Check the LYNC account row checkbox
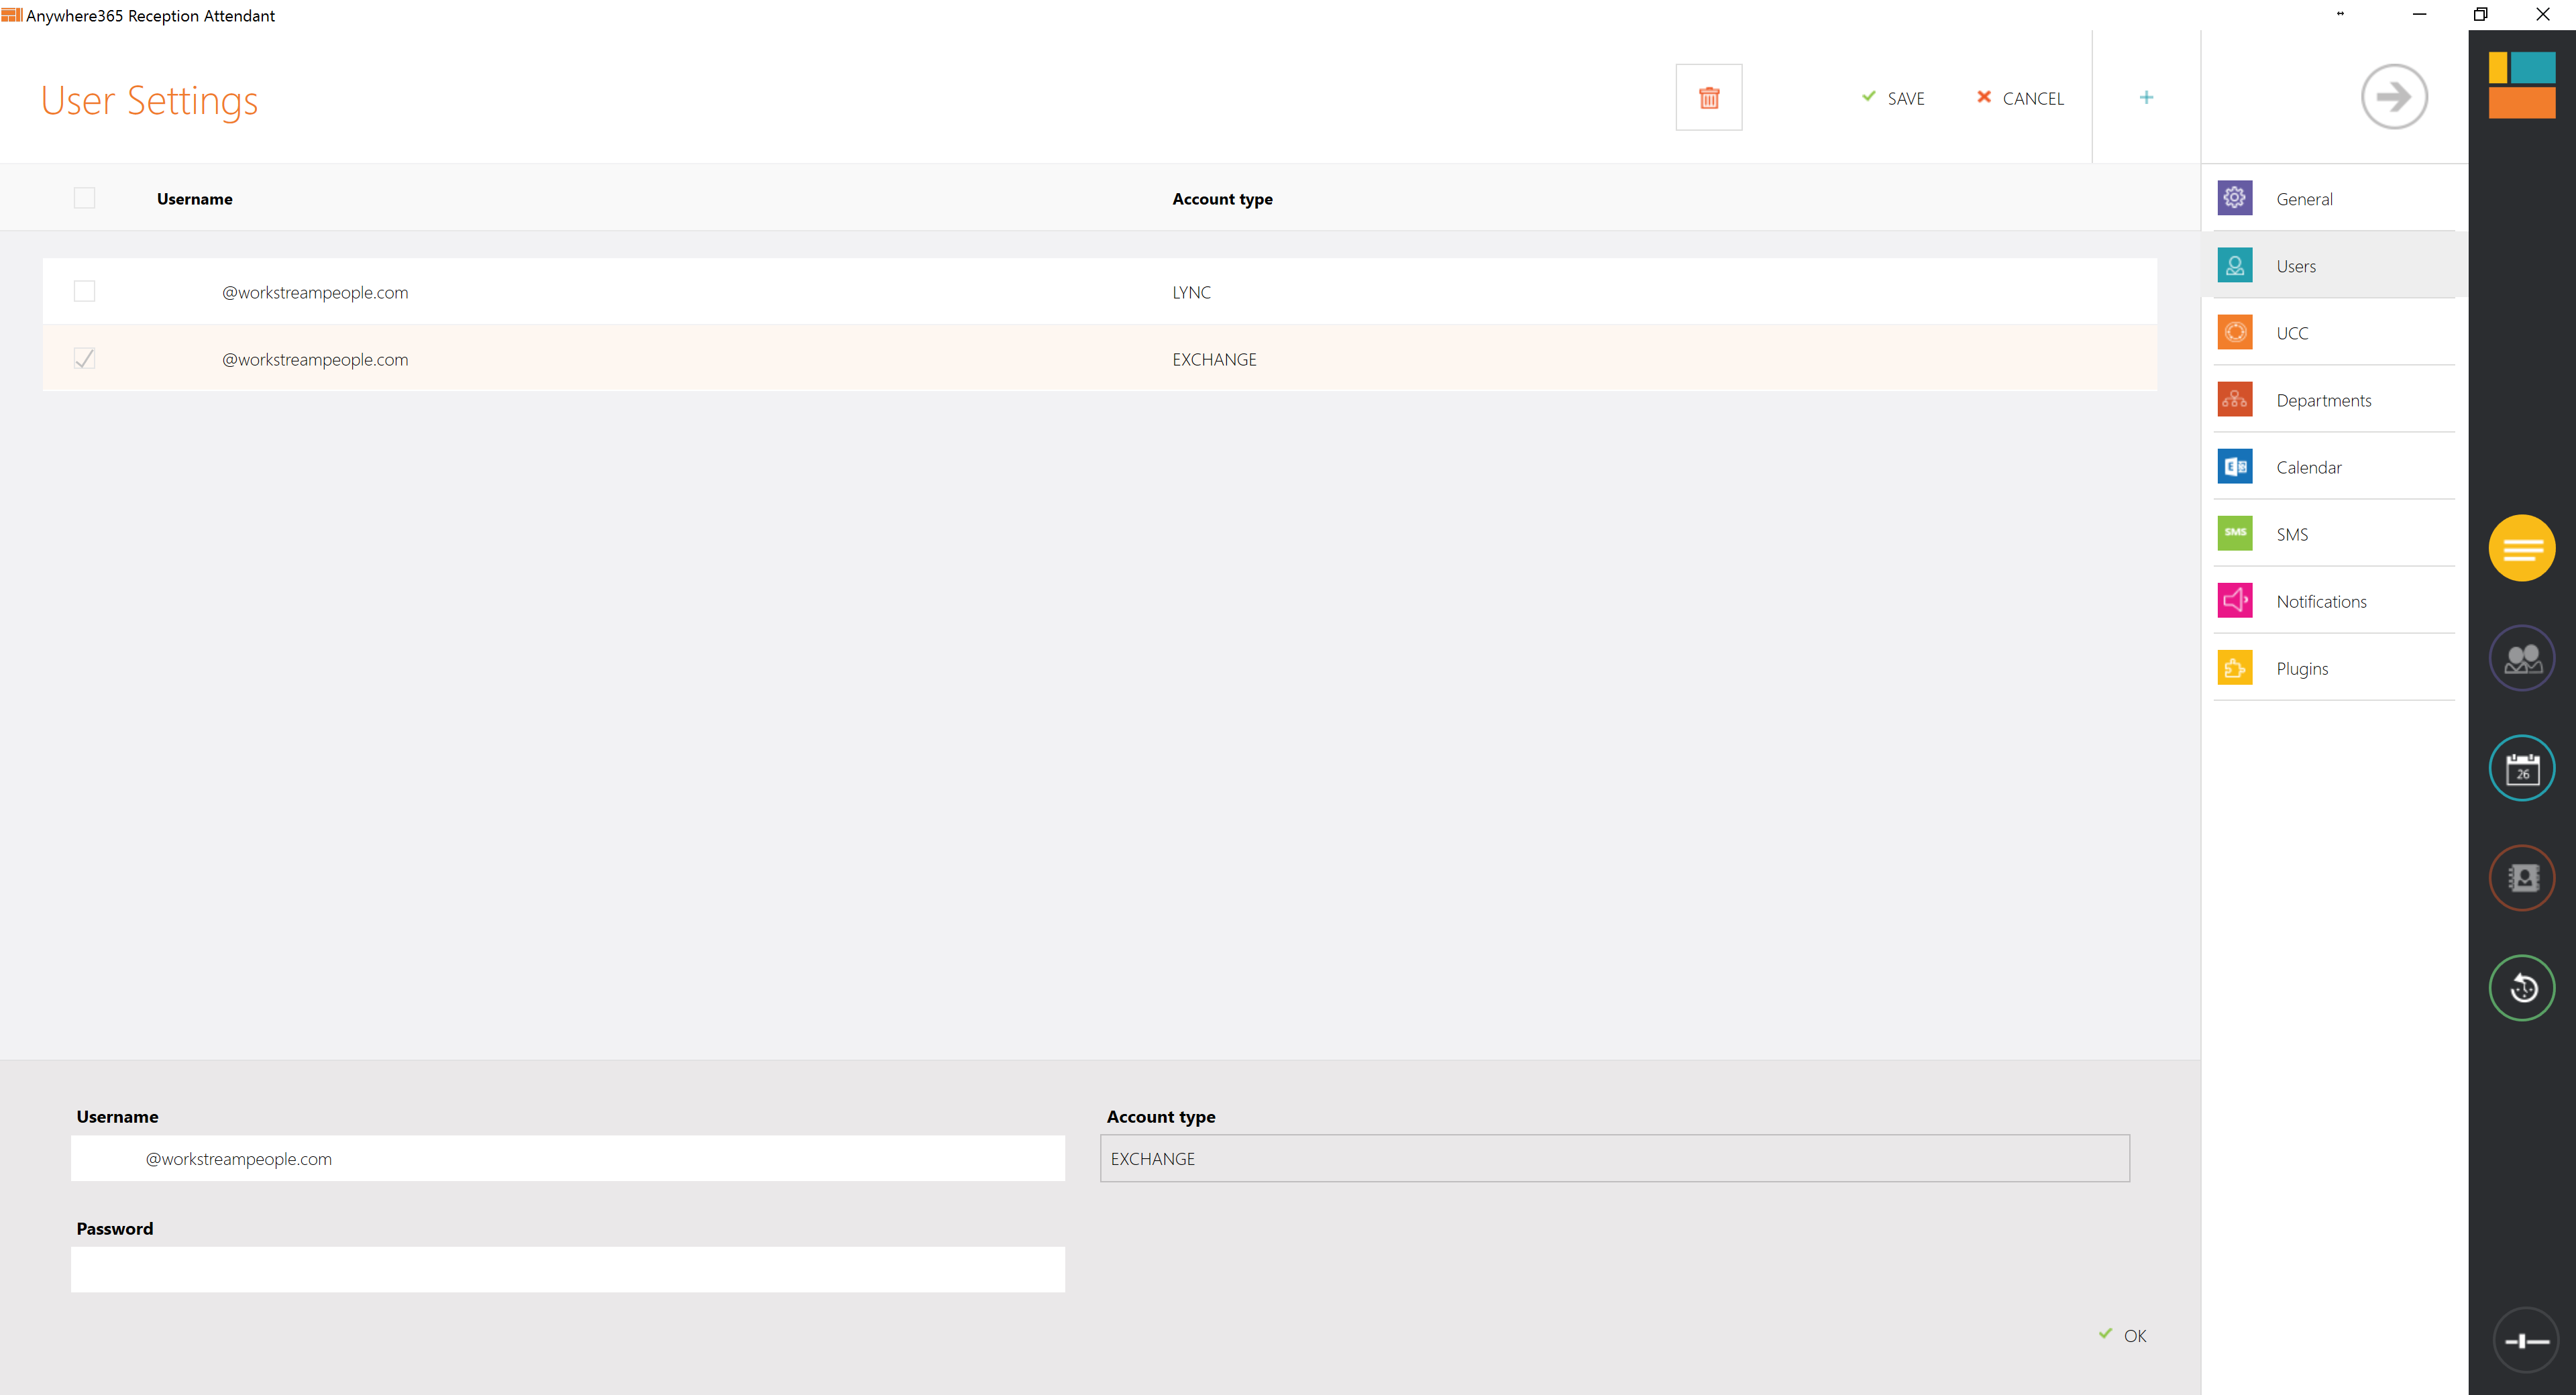 [x=85, y=291]
